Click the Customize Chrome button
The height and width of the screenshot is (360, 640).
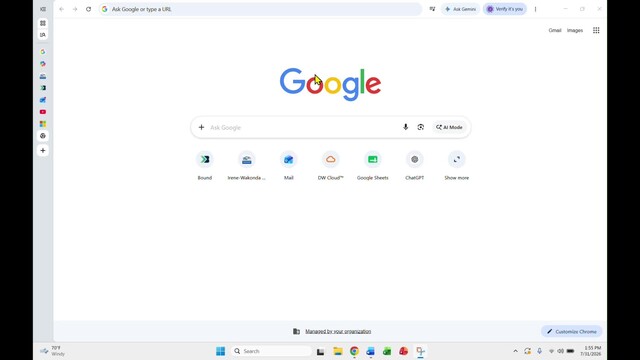point(571,331)
